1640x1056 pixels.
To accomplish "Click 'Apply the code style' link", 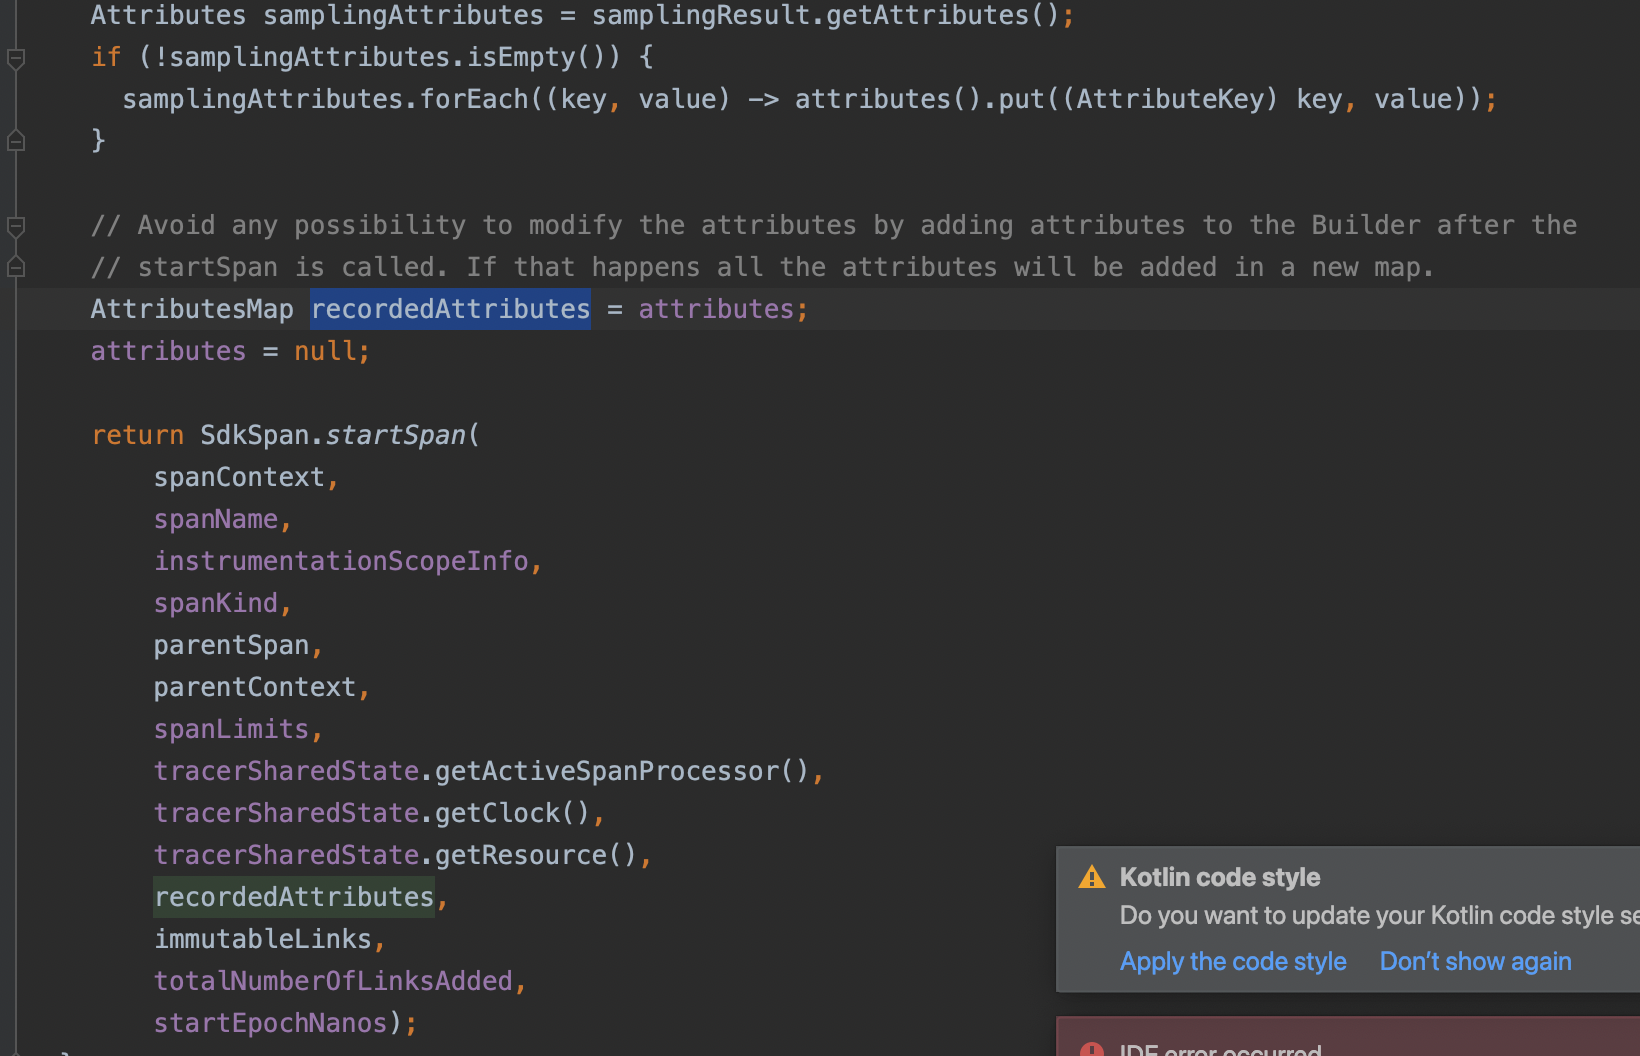I will [1233, 961].
